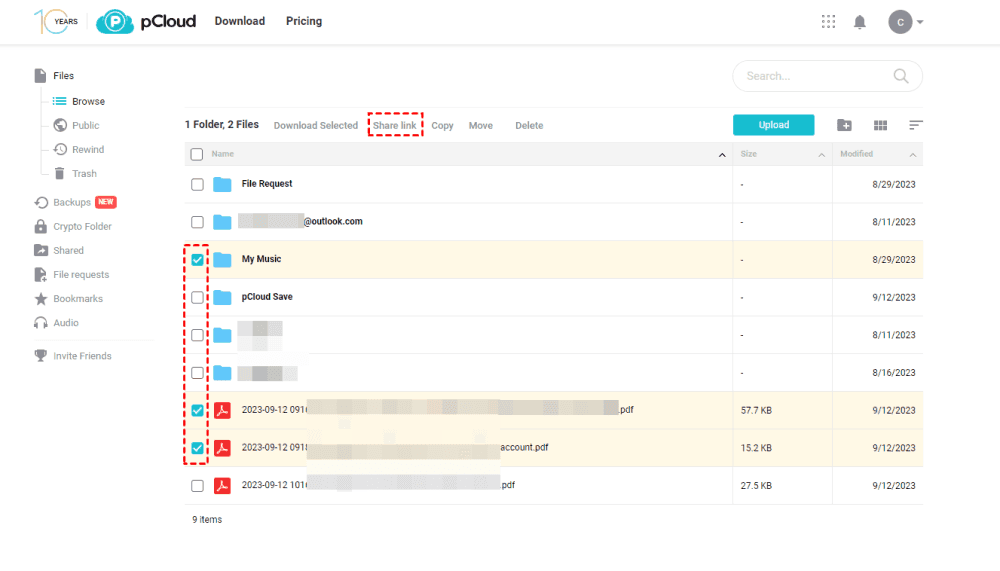Screen dimensions: 1000x571
Task: Check the File Request folder checkbox
Action: click(197, 184)
